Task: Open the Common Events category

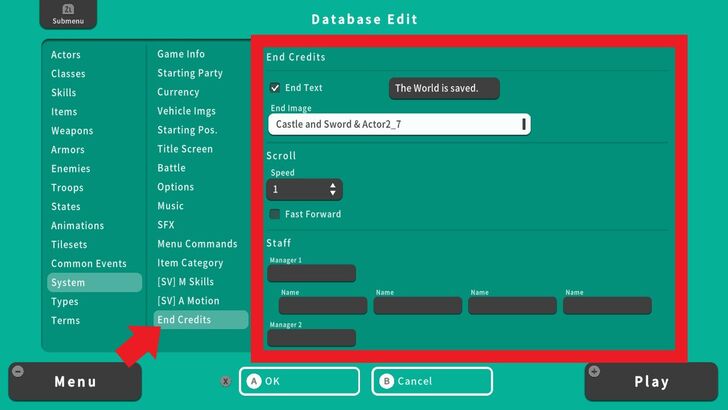Action: (x=89, y=264)
